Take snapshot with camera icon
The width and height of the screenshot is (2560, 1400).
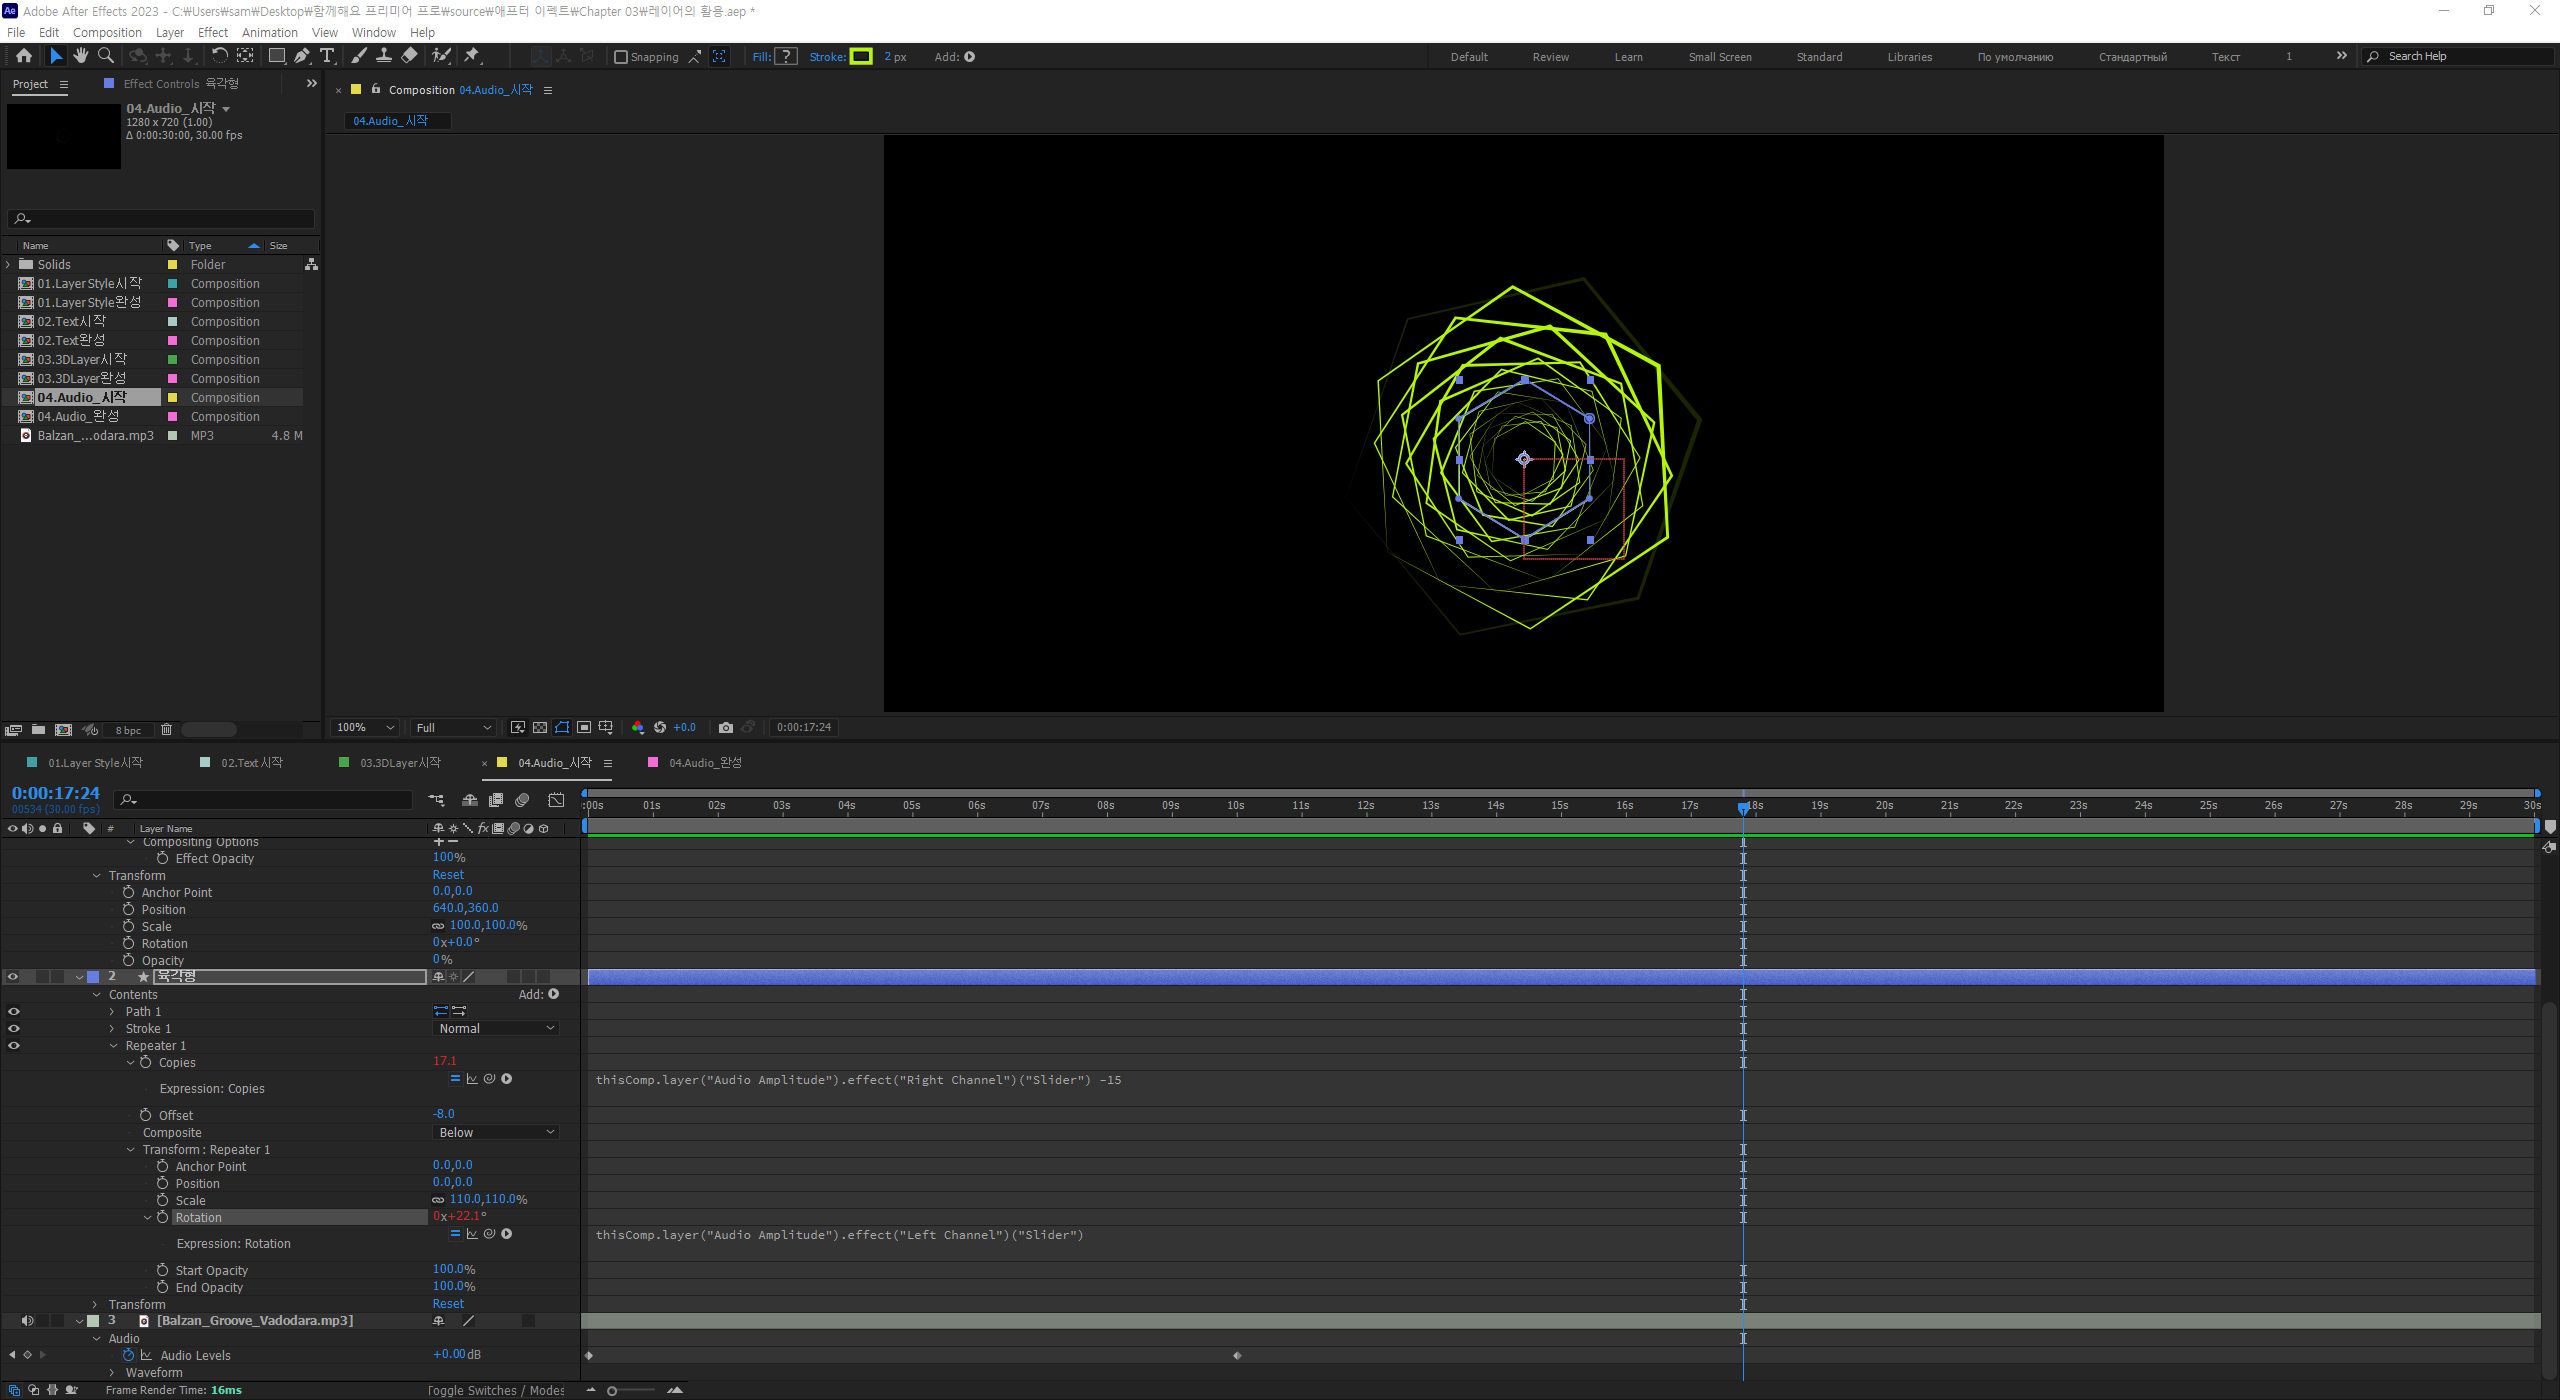[x=726, y=727]
